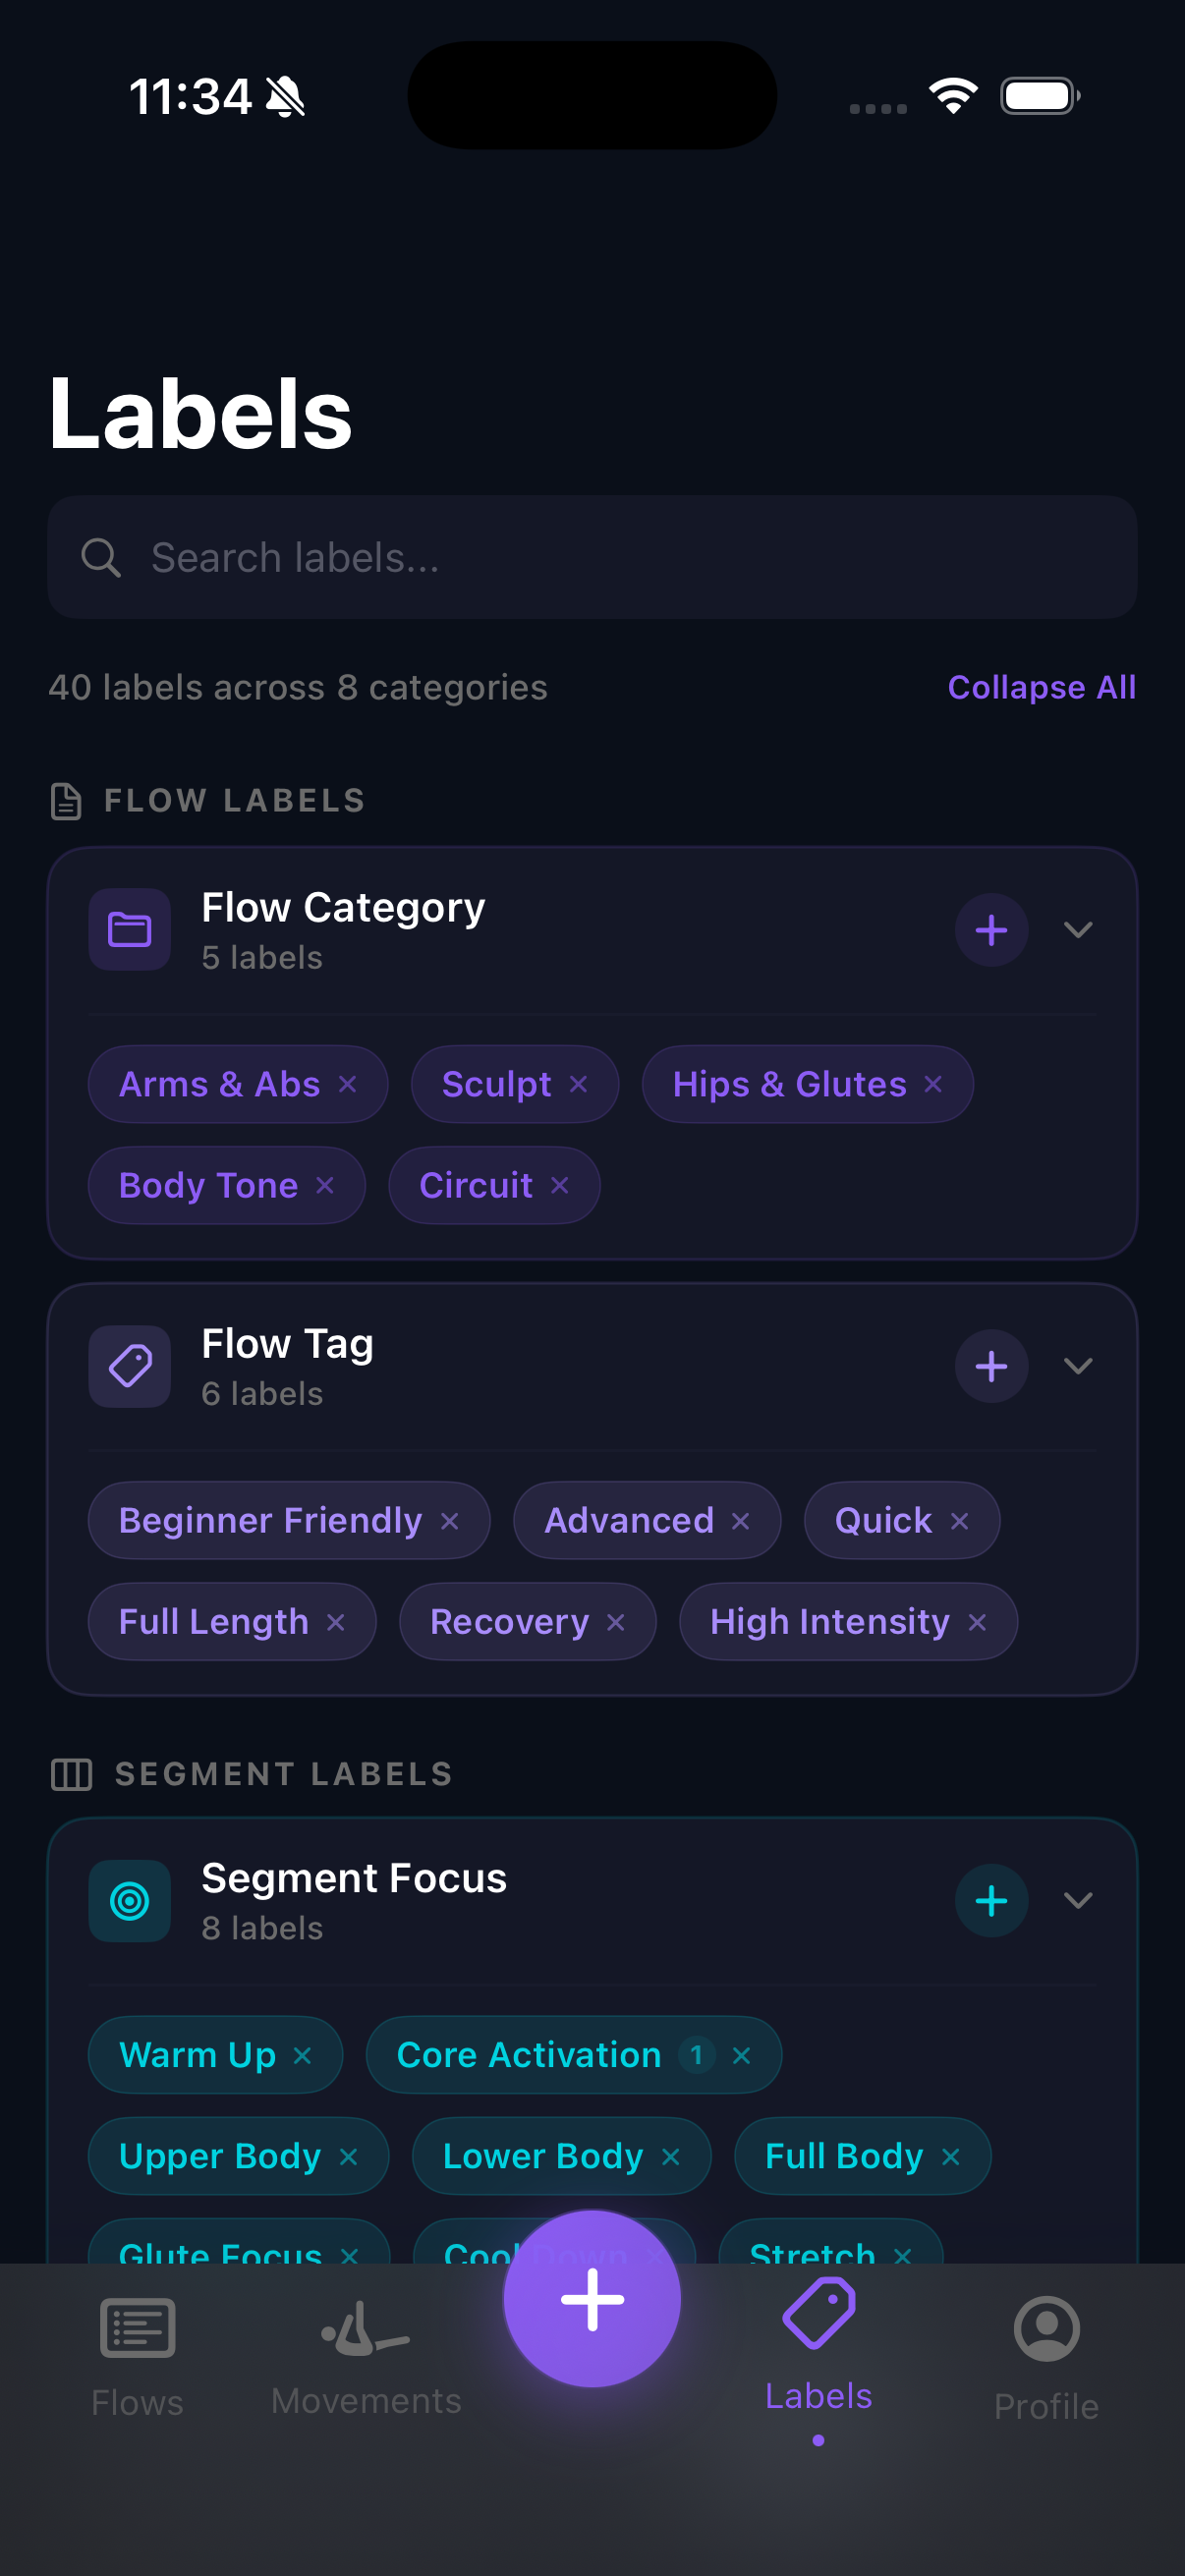Tap the central purple plus button
Viewport: 1185px width, 2576px height.
(x=592, y=2297)
